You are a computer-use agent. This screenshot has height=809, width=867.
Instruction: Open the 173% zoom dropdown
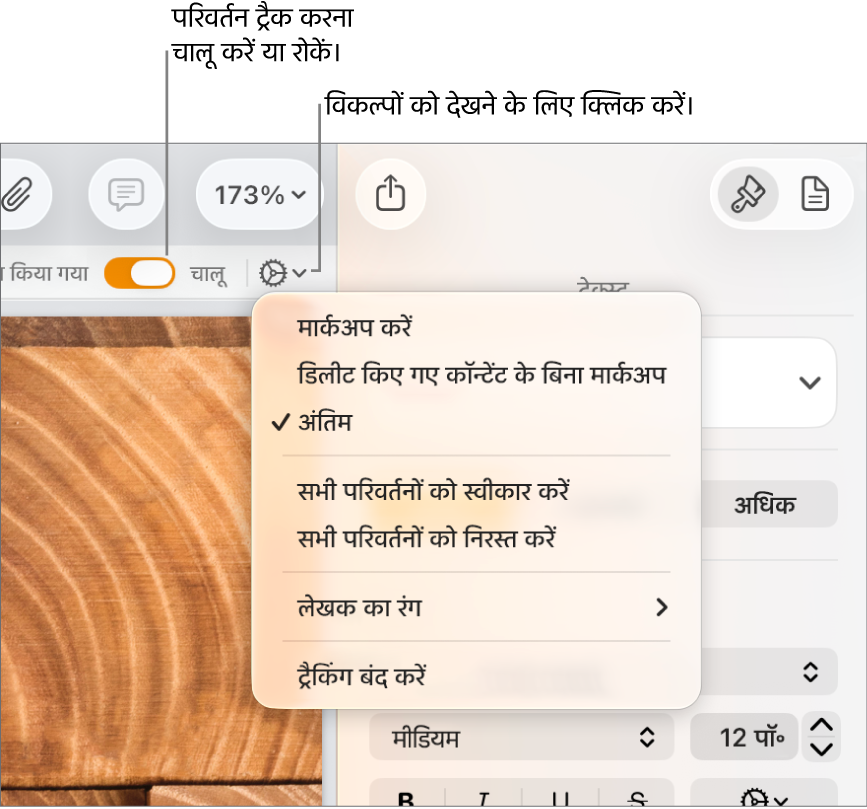(259, 195)
